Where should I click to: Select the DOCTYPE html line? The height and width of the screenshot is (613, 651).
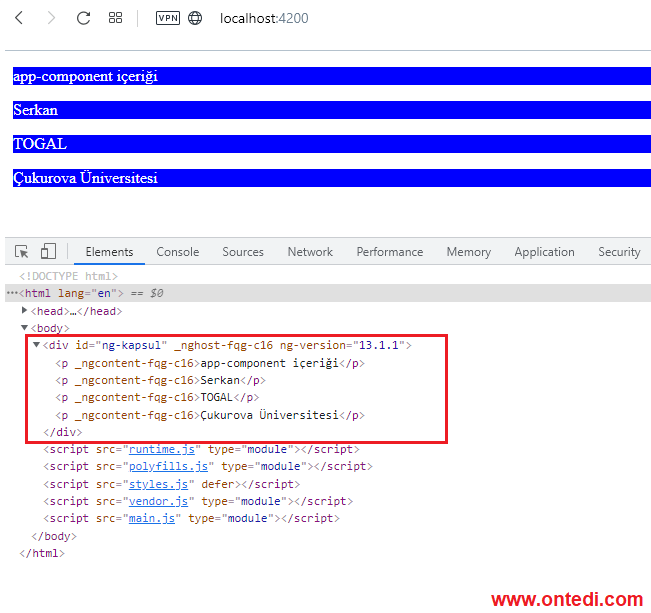(69, 276)
